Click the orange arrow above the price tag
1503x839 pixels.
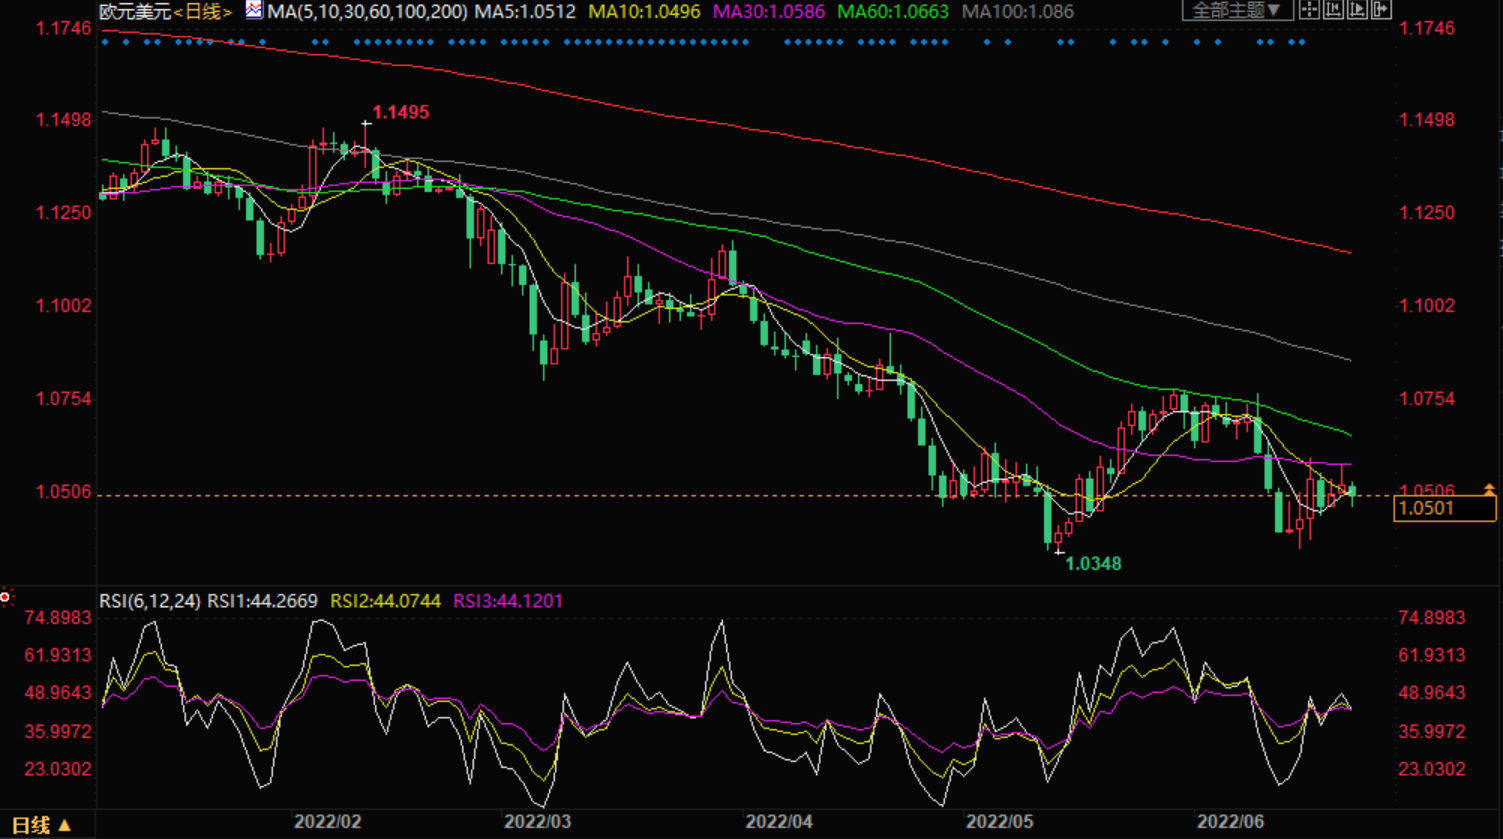(1489, 488)
